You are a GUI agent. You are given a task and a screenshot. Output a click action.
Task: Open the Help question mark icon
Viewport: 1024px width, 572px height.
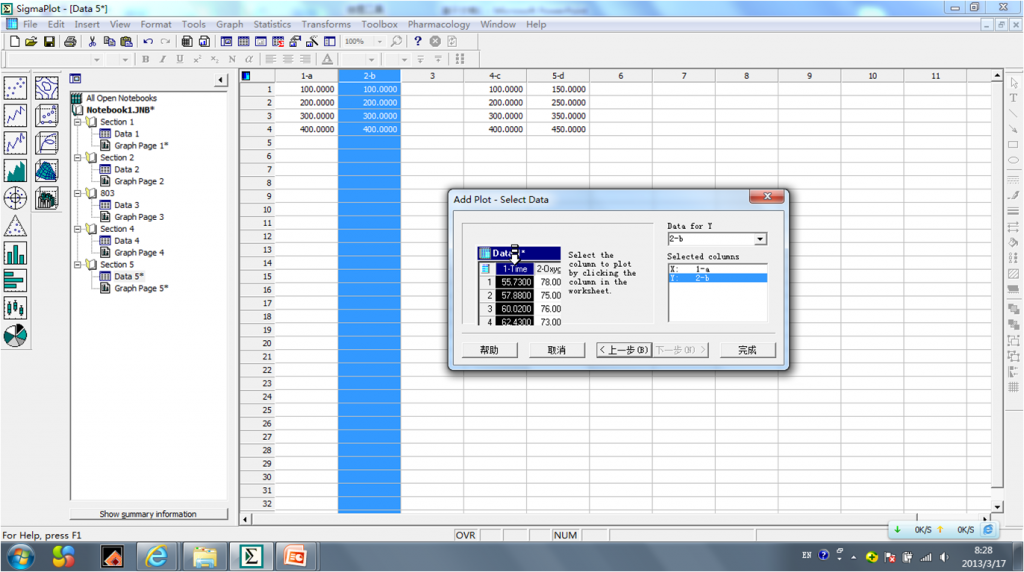[417, 41]
